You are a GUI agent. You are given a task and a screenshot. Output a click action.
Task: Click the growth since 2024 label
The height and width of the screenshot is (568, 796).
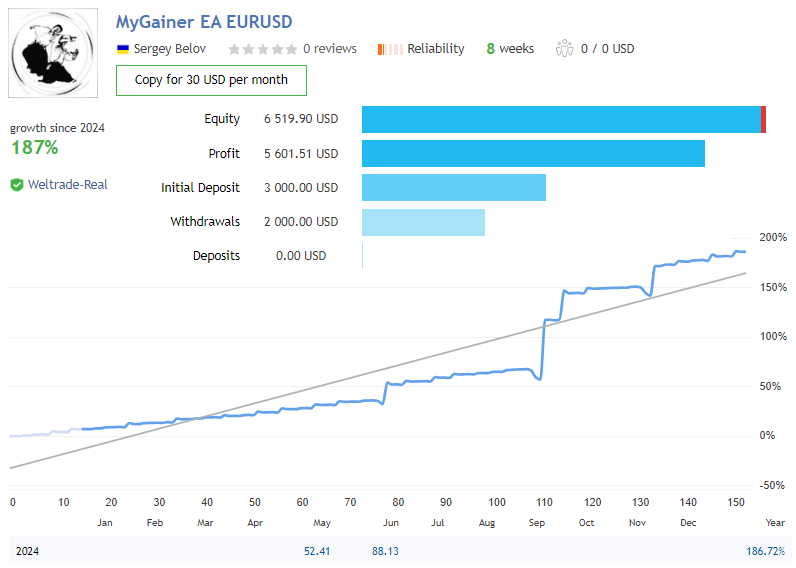pos(57,128)
